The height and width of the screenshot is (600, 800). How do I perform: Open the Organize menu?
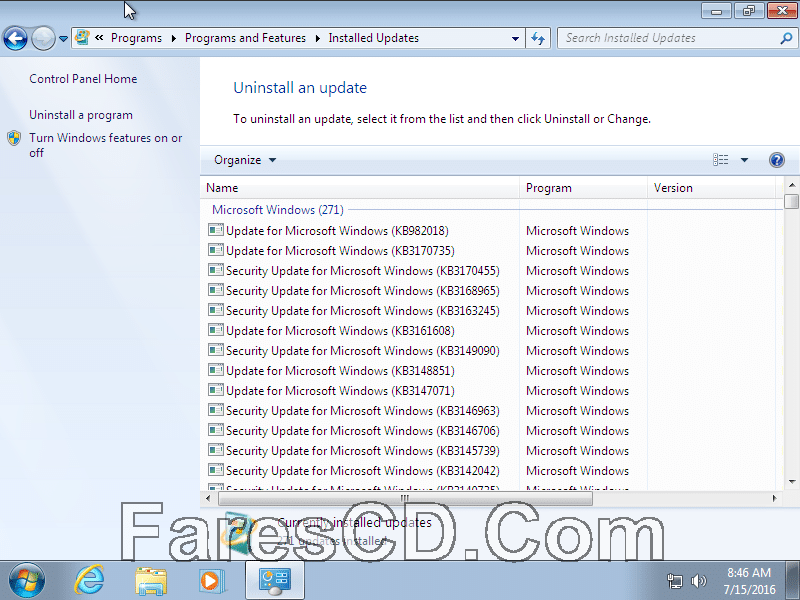tap(245, 160)
